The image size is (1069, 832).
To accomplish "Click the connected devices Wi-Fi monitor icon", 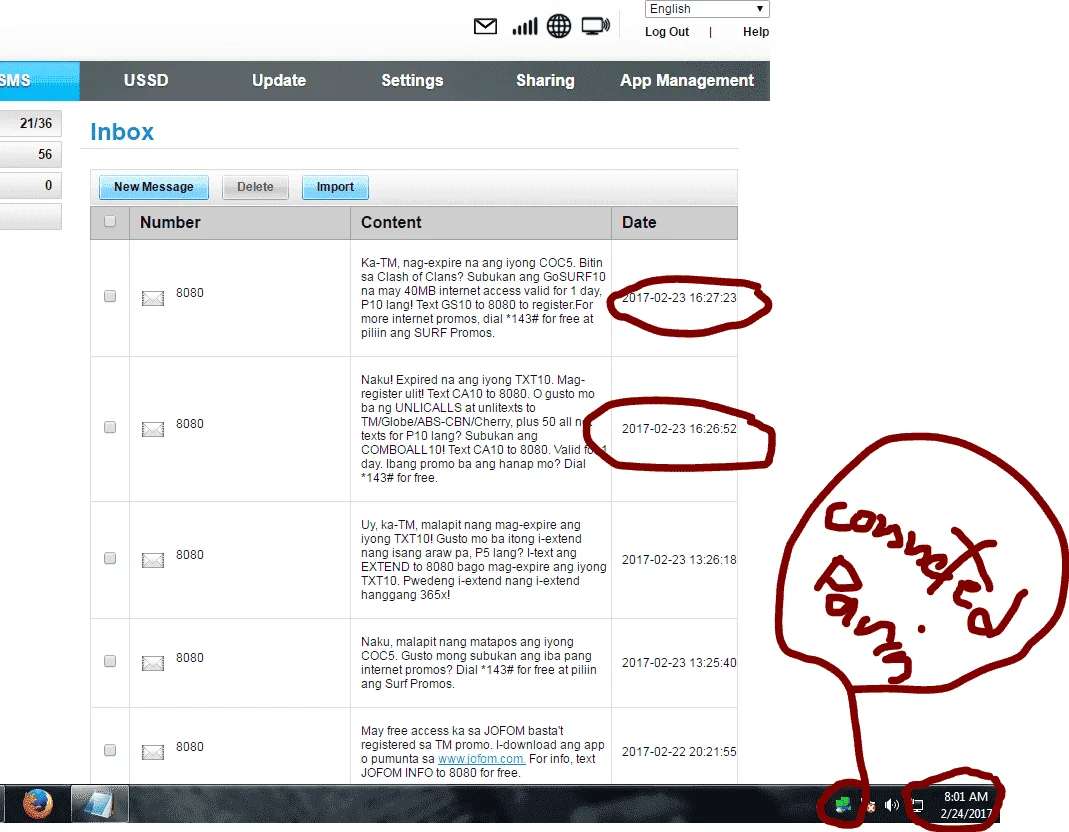I will 595,27.
